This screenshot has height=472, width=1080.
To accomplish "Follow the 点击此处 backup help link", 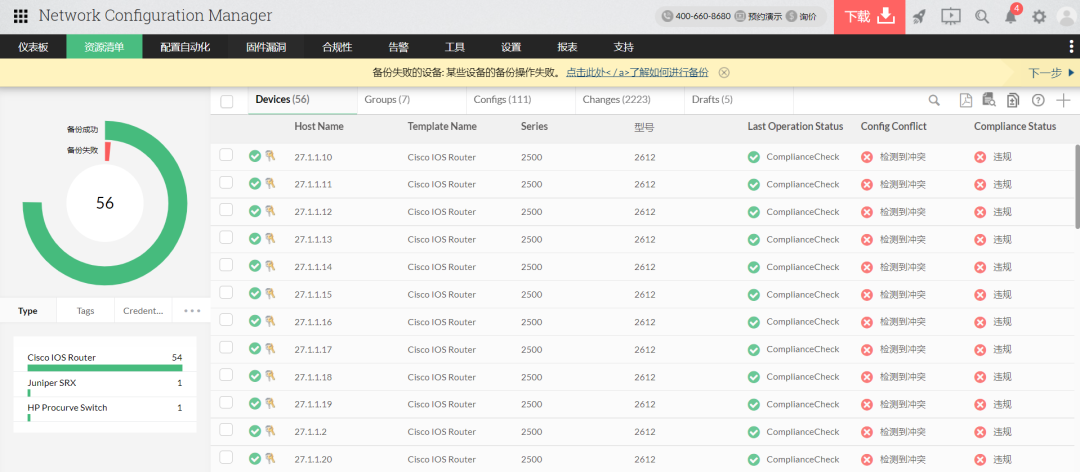I will click(x=636, y=72).
